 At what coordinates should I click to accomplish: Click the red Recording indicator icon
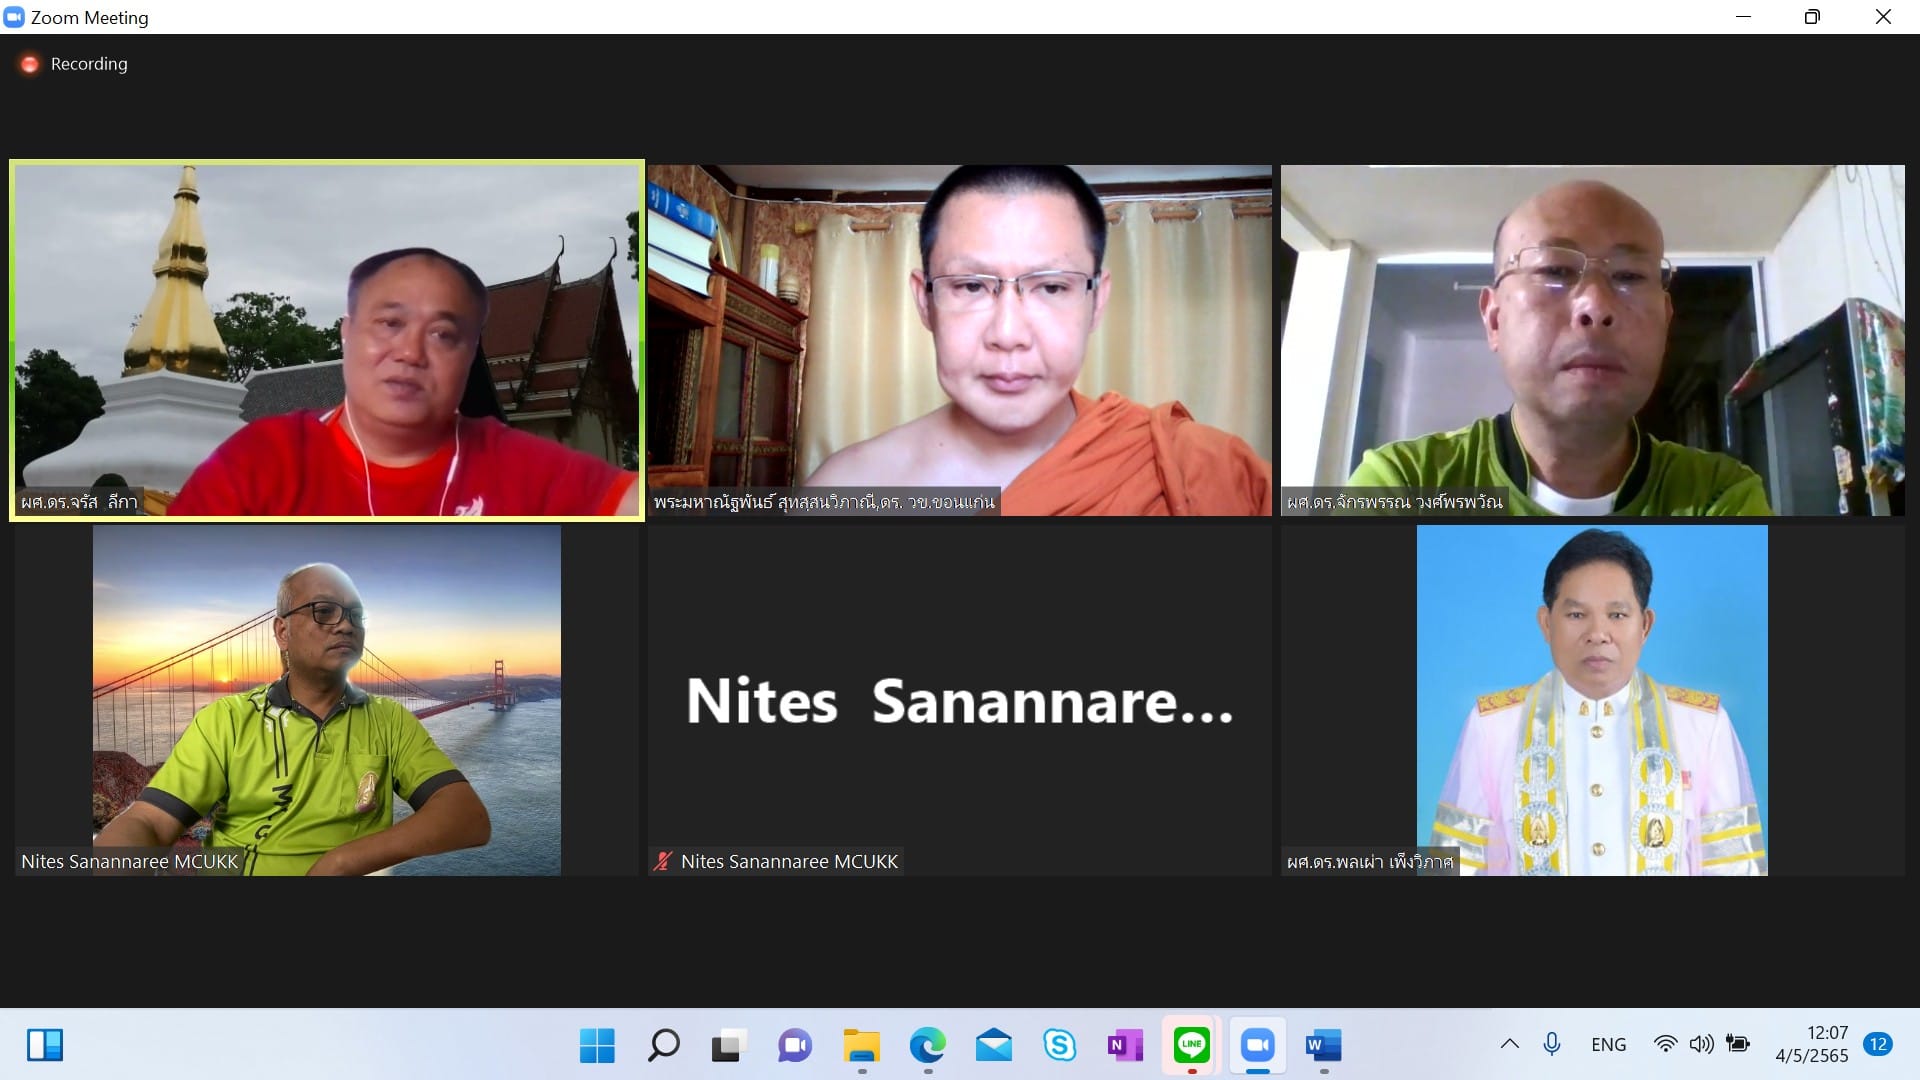click(x=30, y=64)
